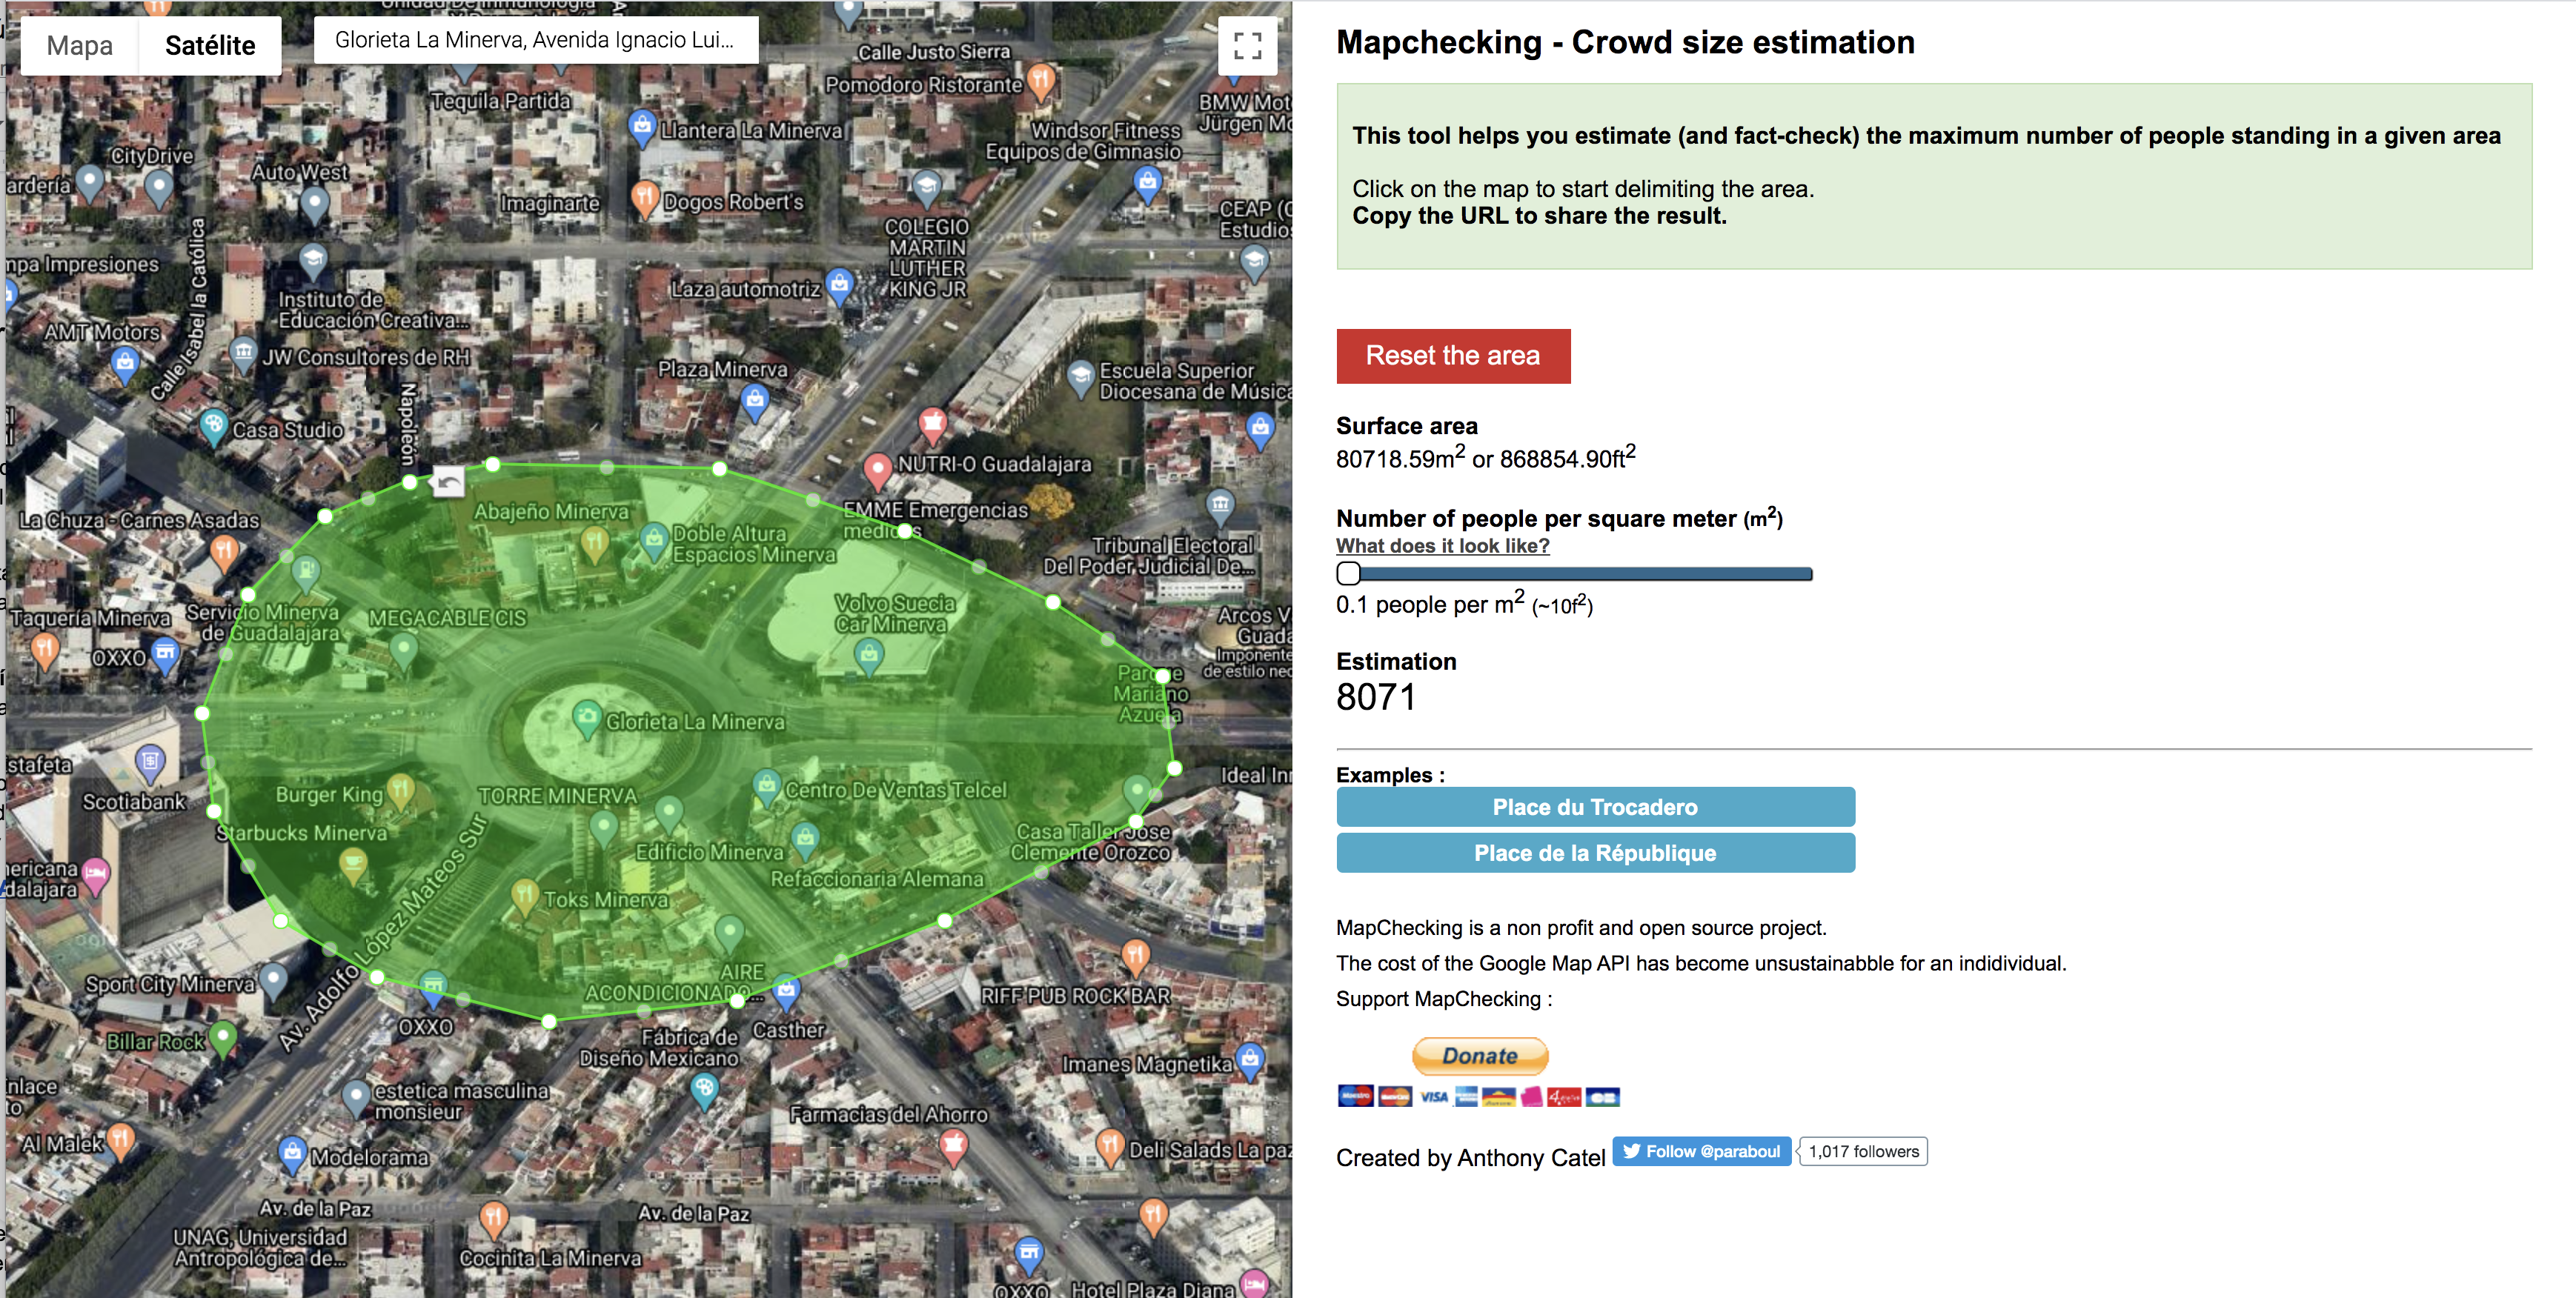Click the Dogos Robert's restaurant marker
Image resolution: width=2576 pixels, height=1298 pixels.
point(645,198)
